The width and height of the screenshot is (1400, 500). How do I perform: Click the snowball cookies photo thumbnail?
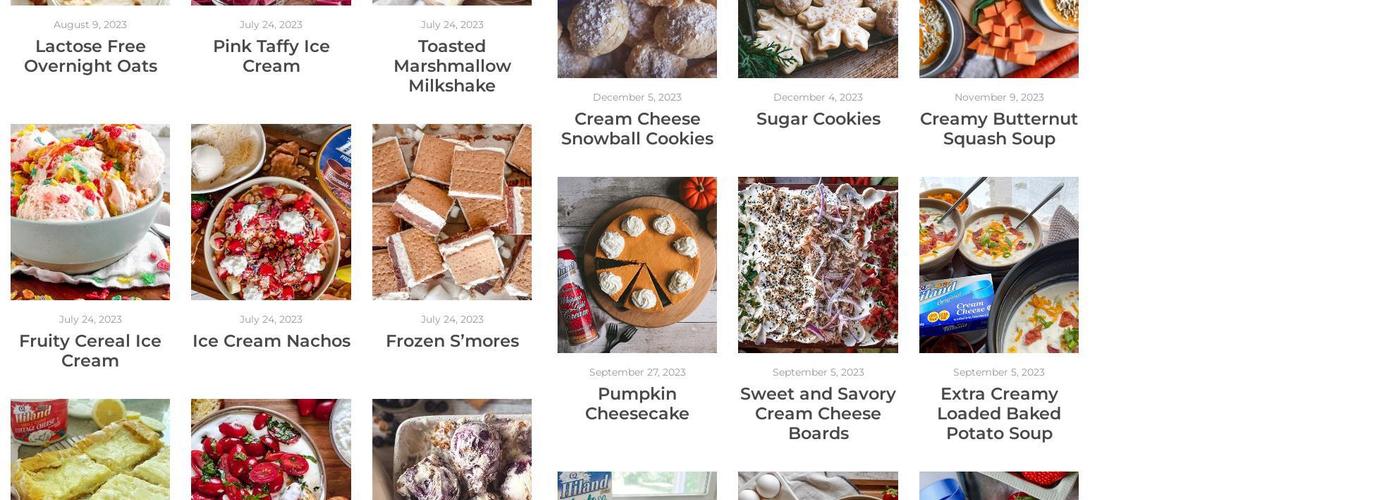637,39
